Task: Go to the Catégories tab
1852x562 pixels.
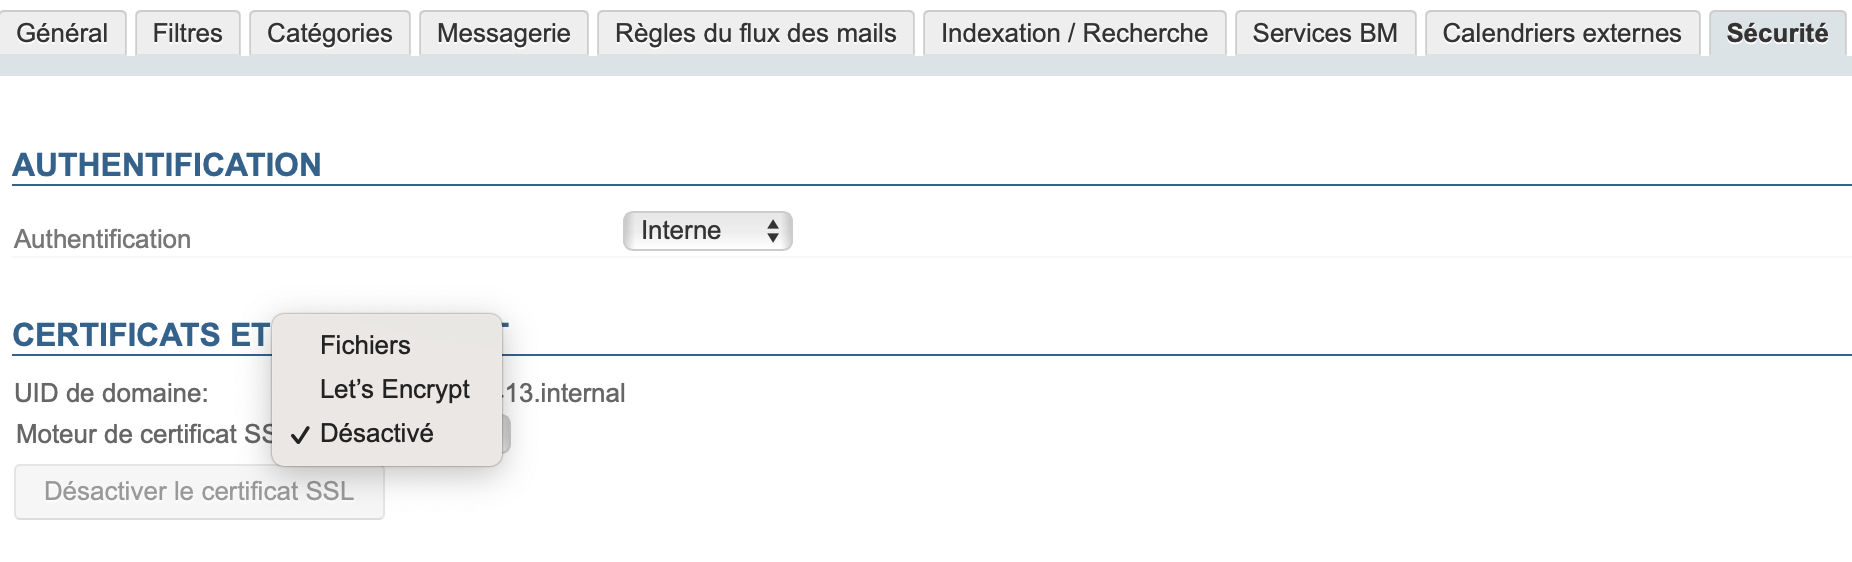Action: point(329,33)
